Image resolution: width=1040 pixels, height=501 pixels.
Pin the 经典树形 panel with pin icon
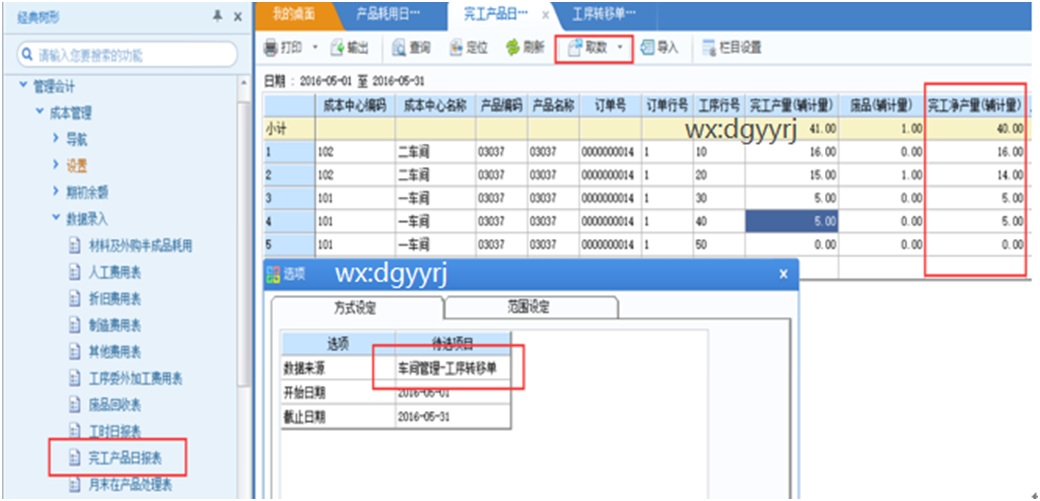point(217,17)
